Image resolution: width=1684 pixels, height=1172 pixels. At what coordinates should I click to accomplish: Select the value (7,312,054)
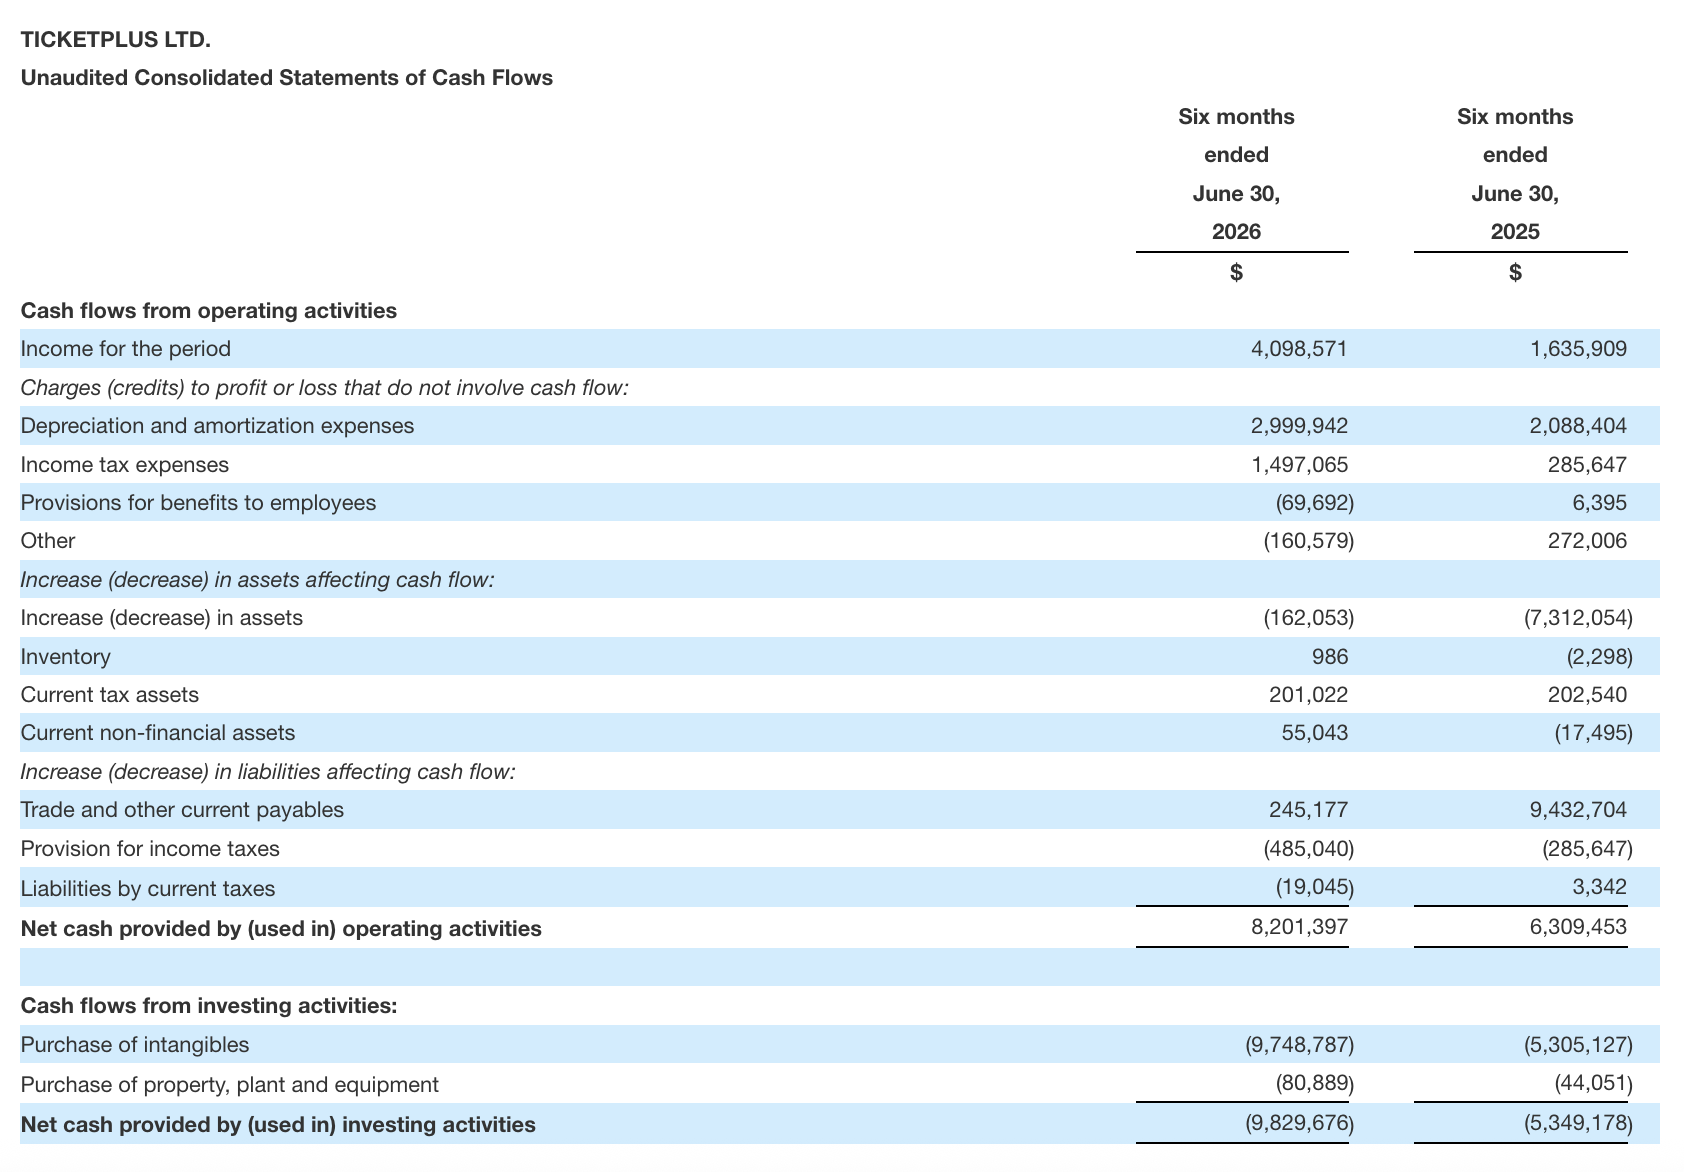click(1578, 618)
